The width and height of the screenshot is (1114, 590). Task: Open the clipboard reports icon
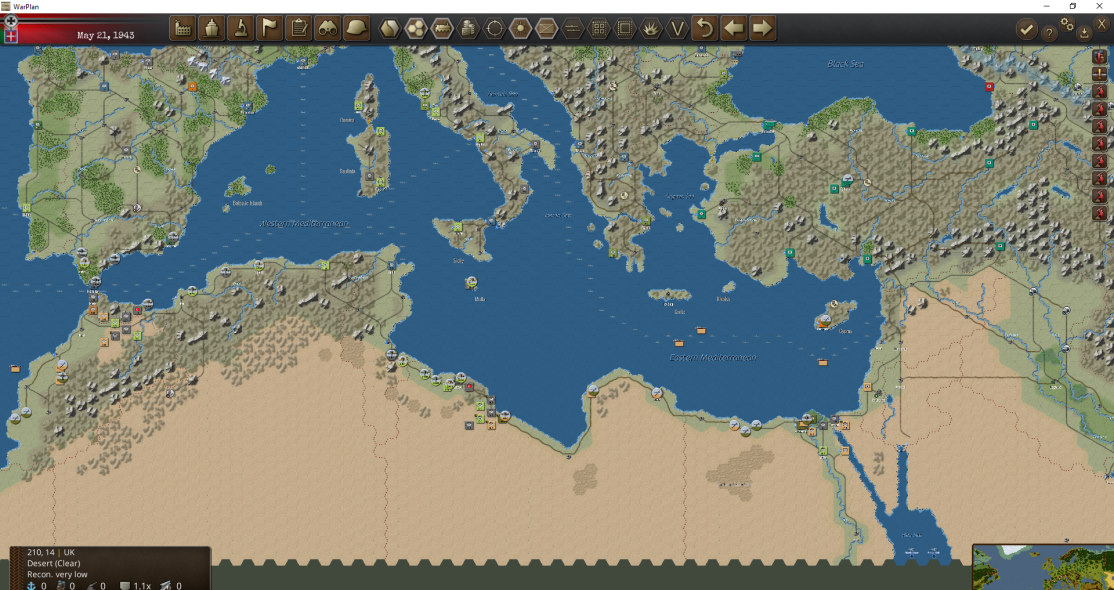(x=298, y=28)
